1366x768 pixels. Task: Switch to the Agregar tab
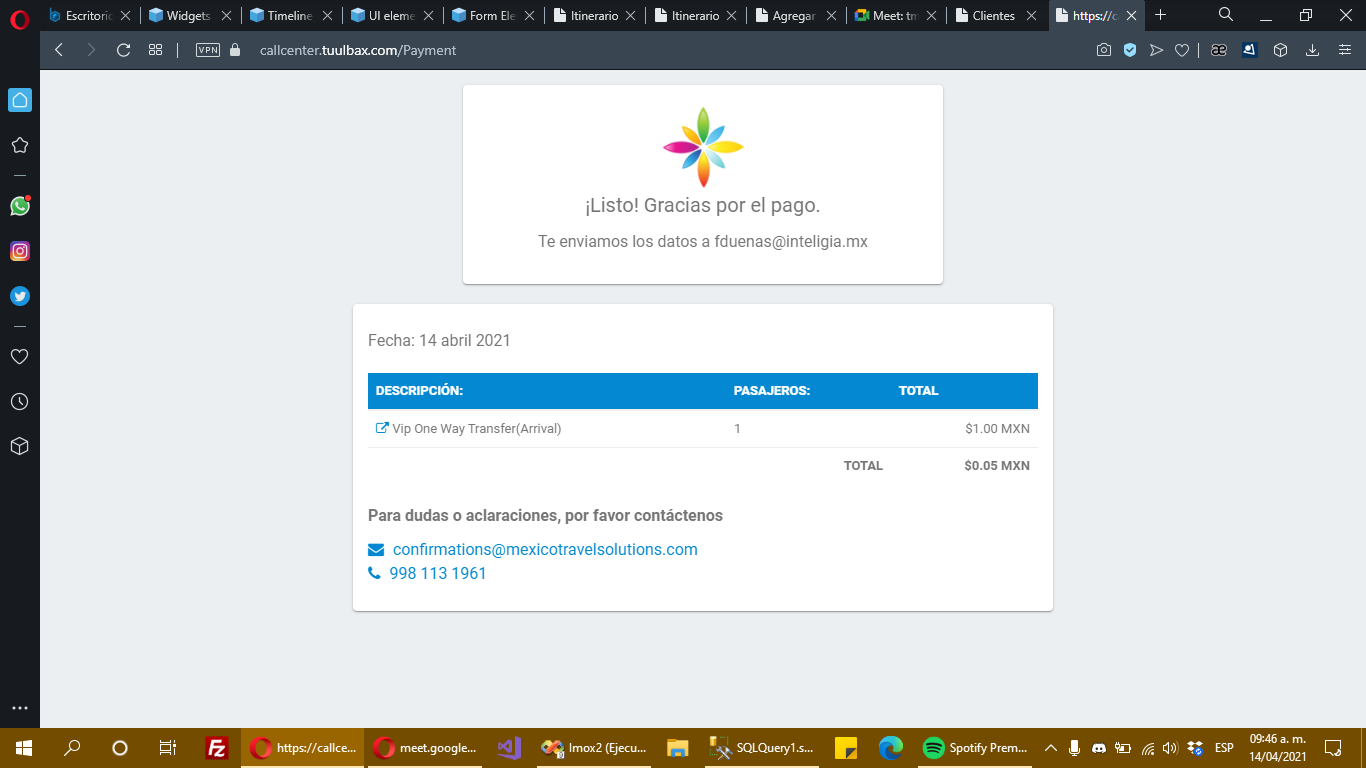796,15
